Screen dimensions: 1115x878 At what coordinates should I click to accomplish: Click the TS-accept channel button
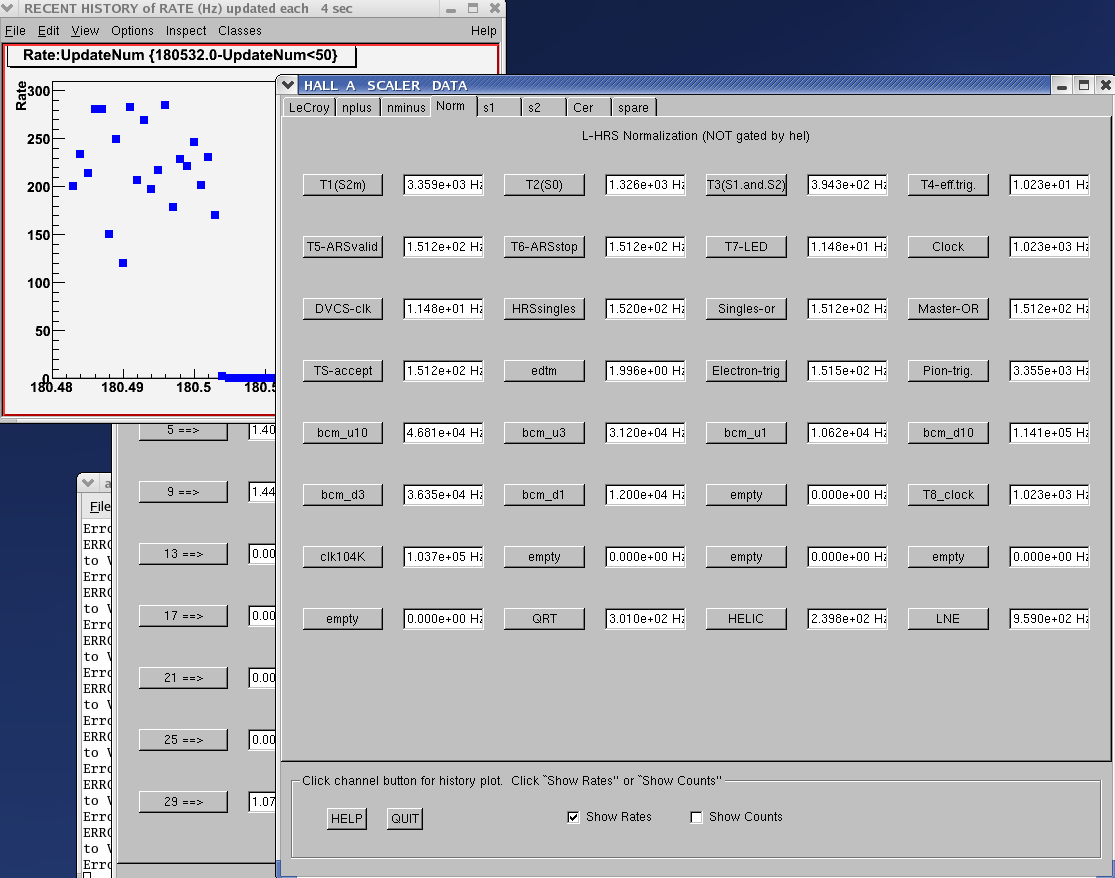tap(343, 370)
